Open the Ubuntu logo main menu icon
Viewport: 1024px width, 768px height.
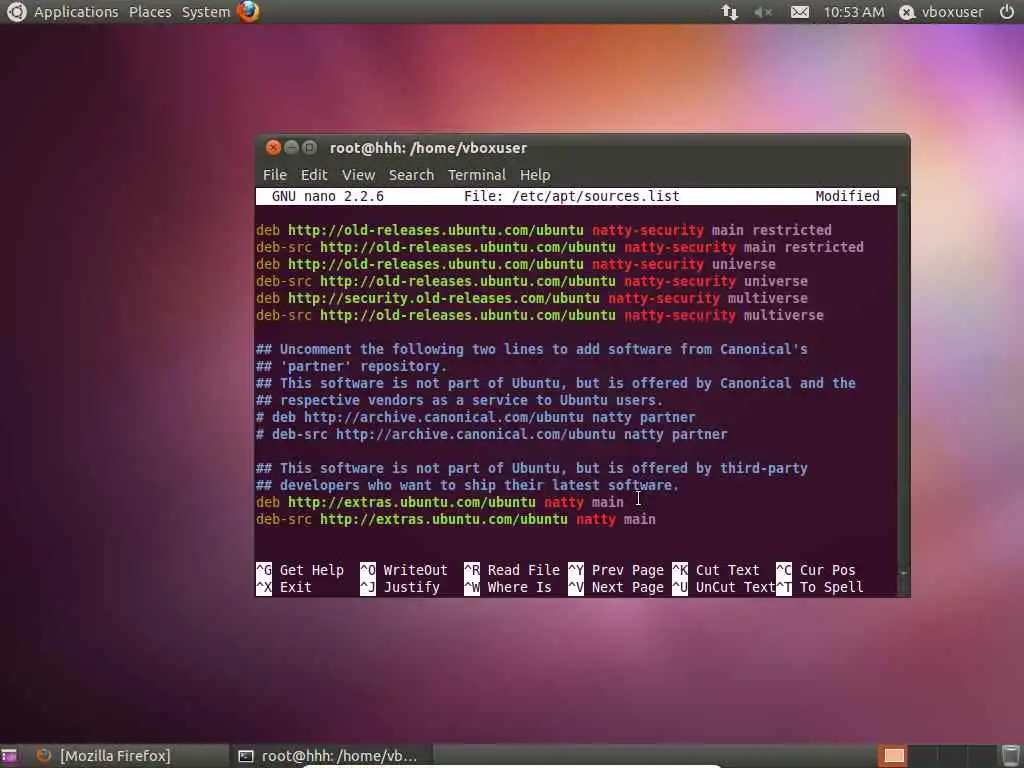pos(16,12)
